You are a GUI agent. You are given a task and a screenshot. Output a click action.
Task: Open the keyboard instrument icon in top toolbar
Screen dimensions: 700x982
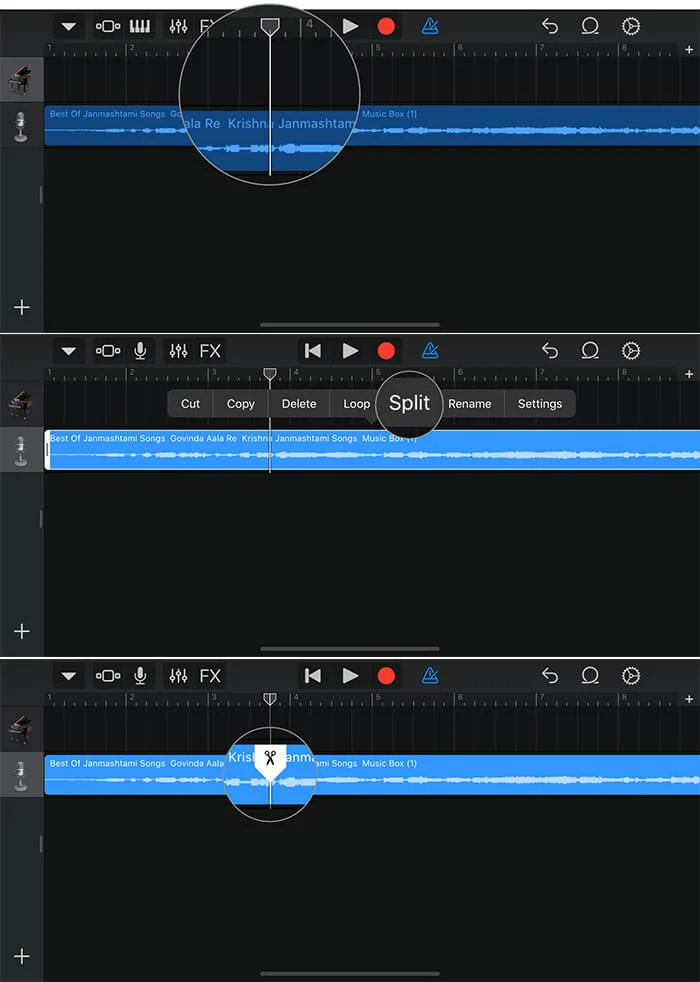click(x=140, y=26)
